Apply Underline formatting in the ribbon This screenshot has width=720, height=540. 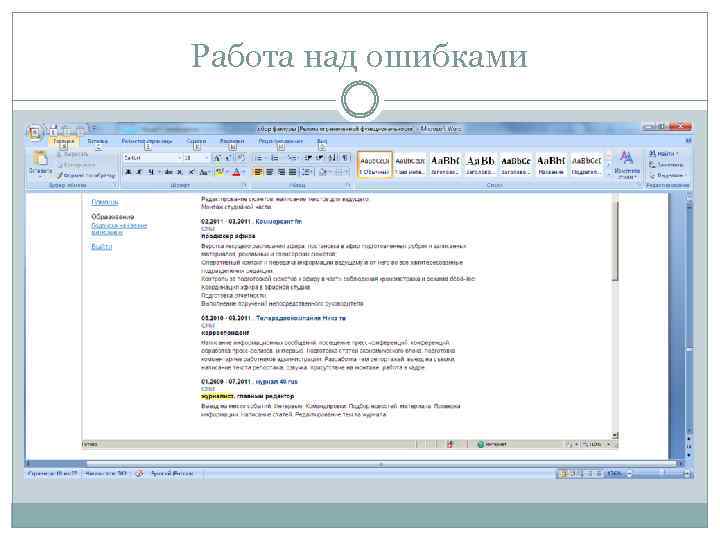(x=150, y=172)
